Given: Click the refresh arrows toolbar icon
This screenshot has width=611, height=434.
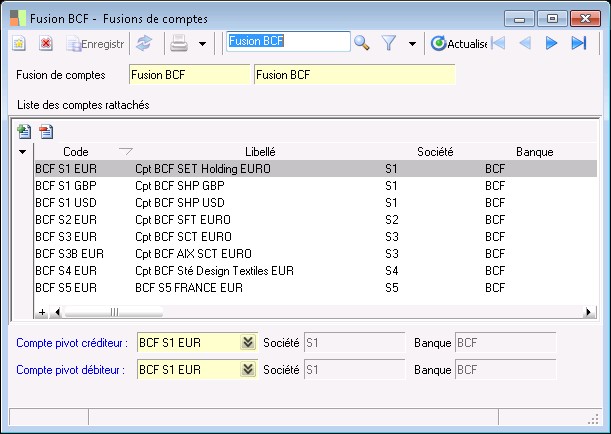Looking at the screenshot, I should (x=144, y=43).
